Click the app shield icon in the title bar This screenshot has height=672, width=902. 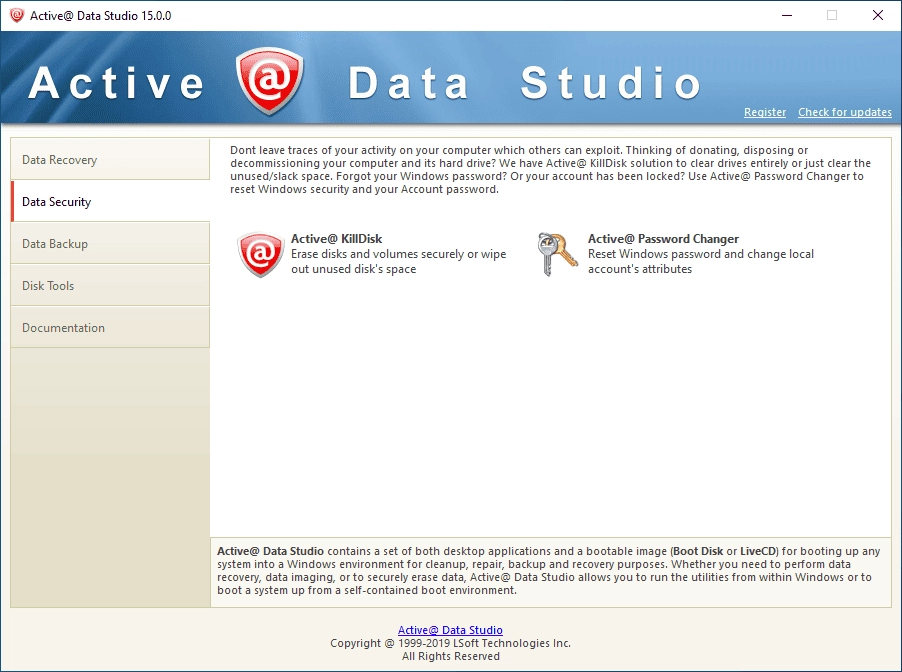[17, 16]
